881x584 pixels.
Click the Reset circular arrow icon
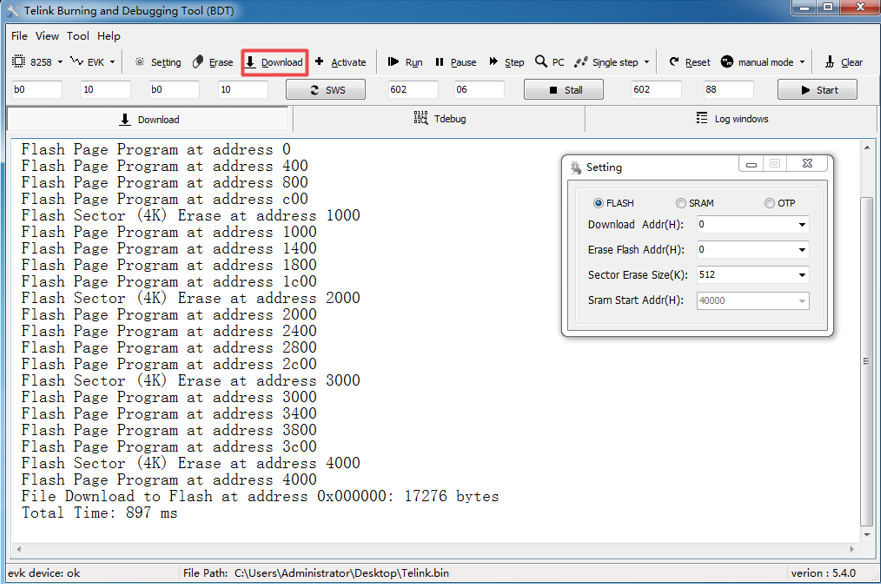coord(674,61)
